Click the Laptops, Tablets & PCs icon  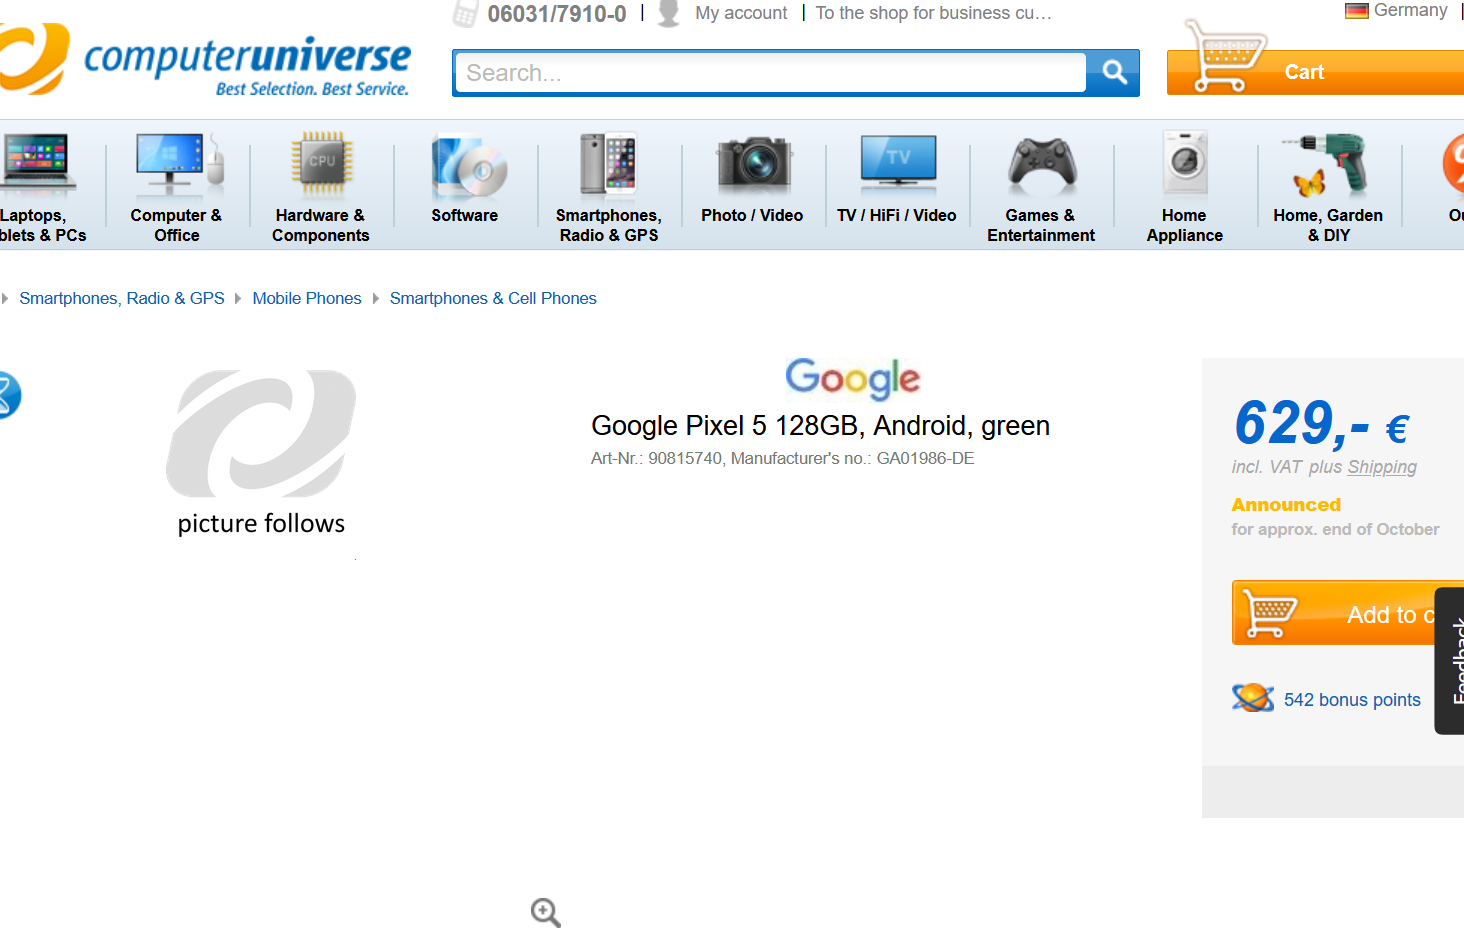[x=38, y=164]
